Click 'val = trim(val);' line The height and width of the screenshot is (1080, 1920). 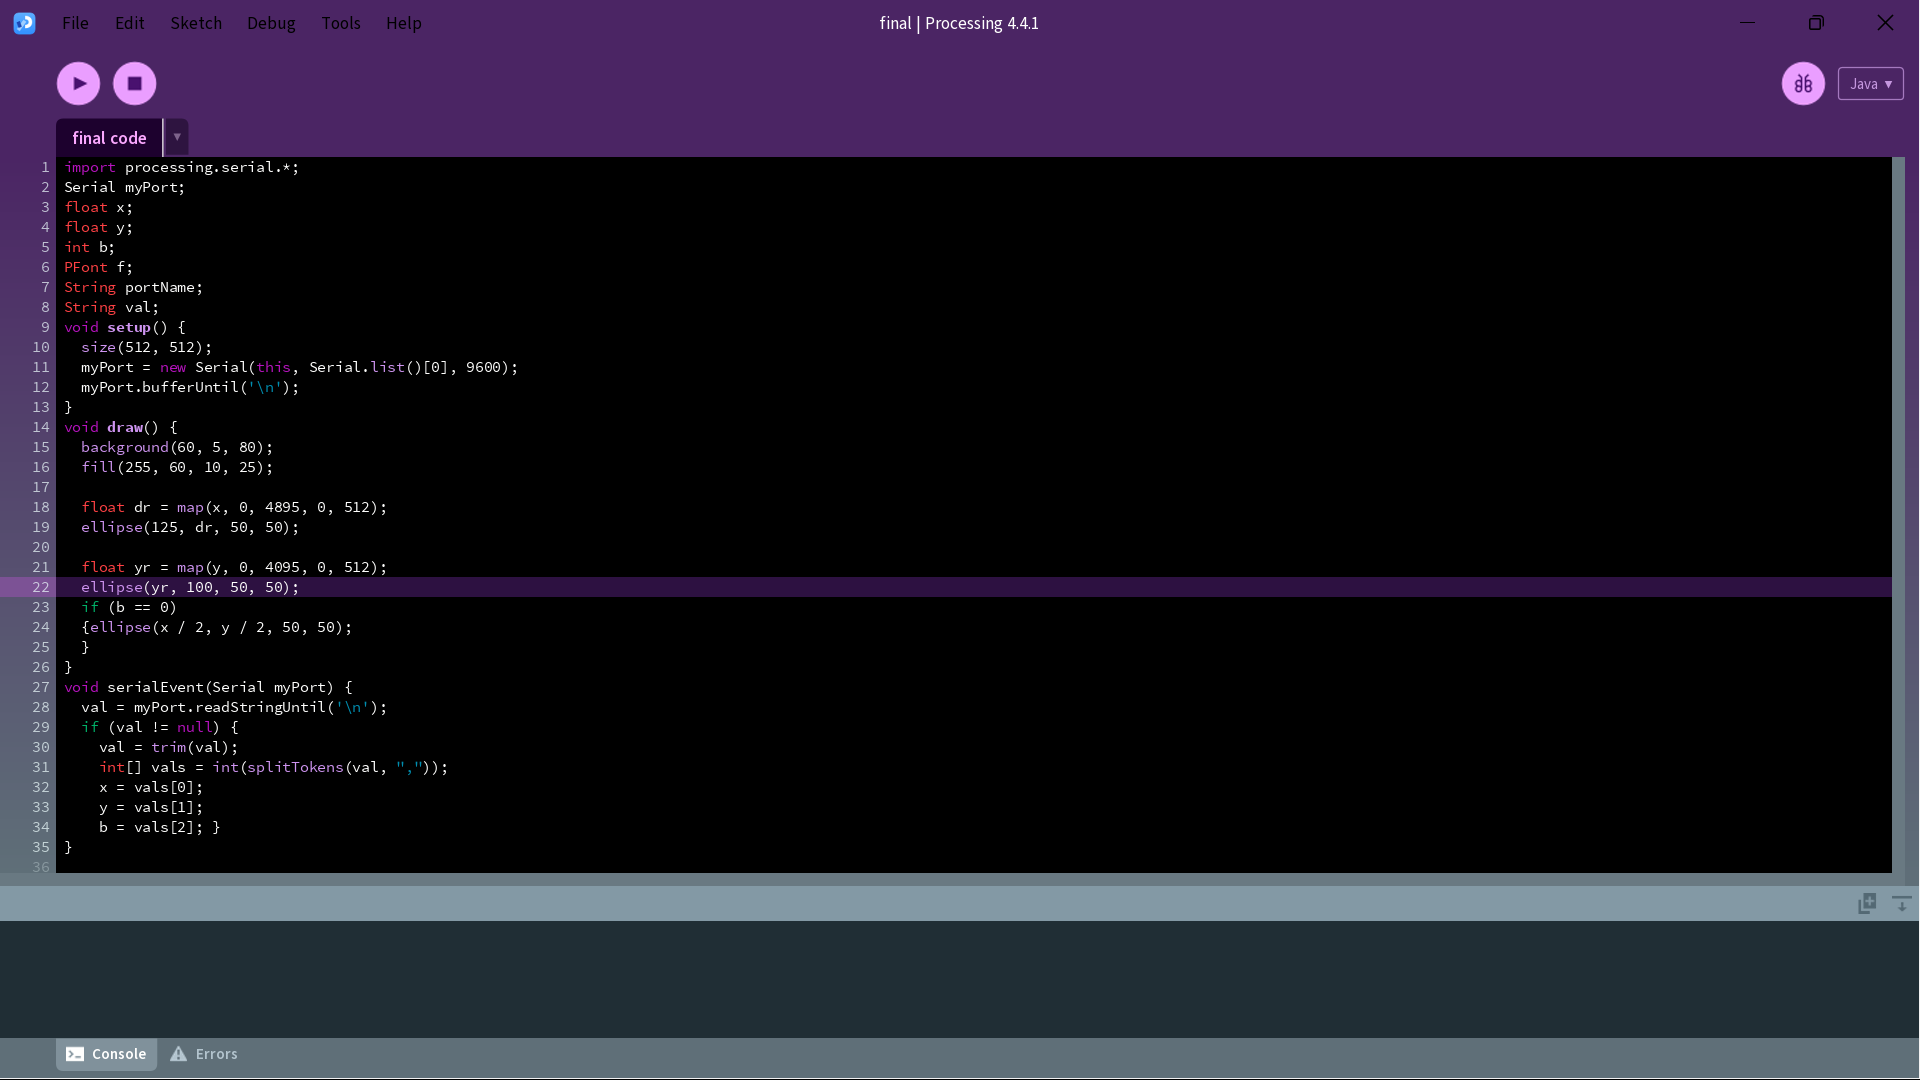pyautogui.click(x=168, y=747)
